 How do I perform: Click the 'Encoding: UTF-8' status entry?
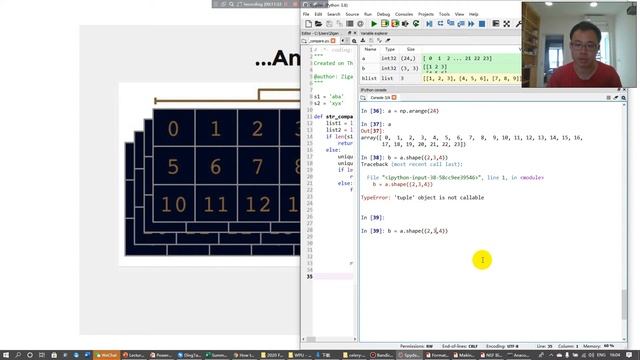point(502,346)
